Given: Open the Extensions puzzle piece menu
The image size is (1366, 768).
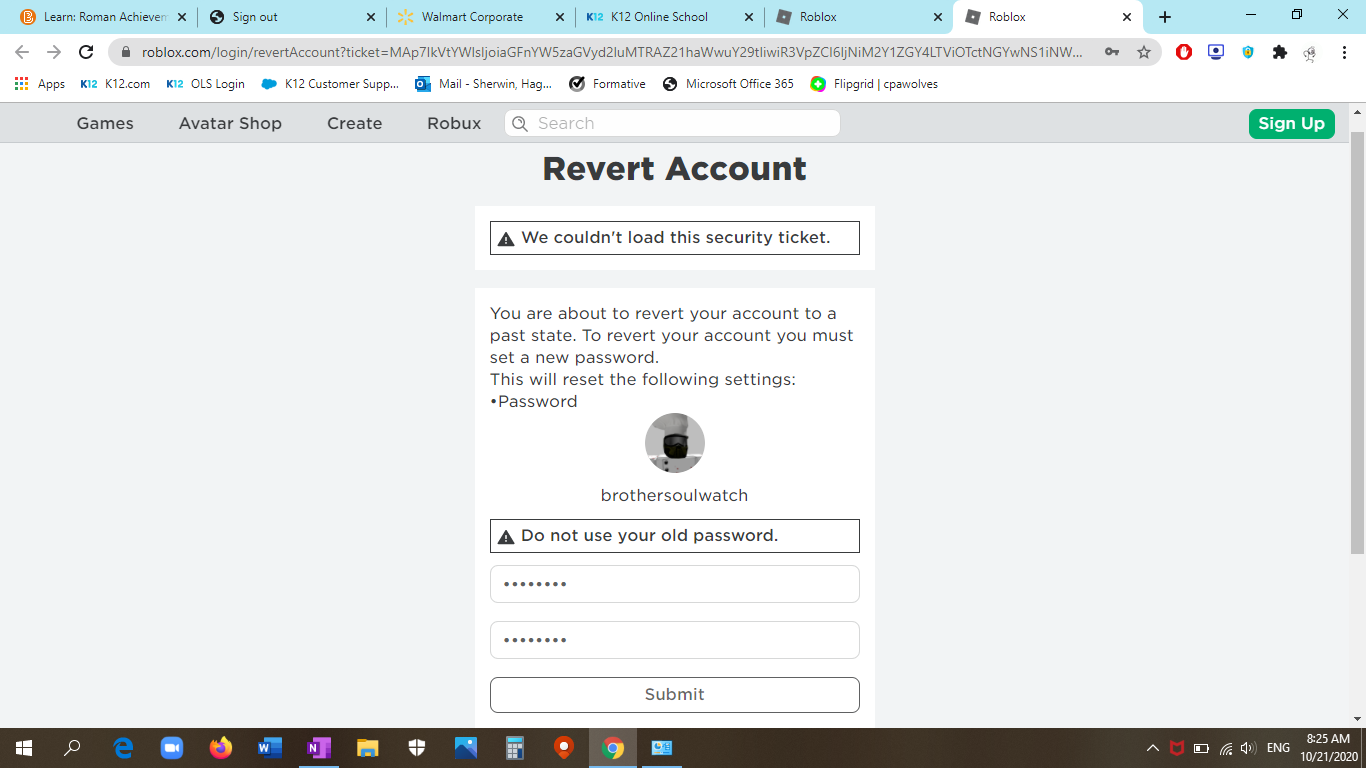Looking at the screenshot, I should pos(1280,52).
